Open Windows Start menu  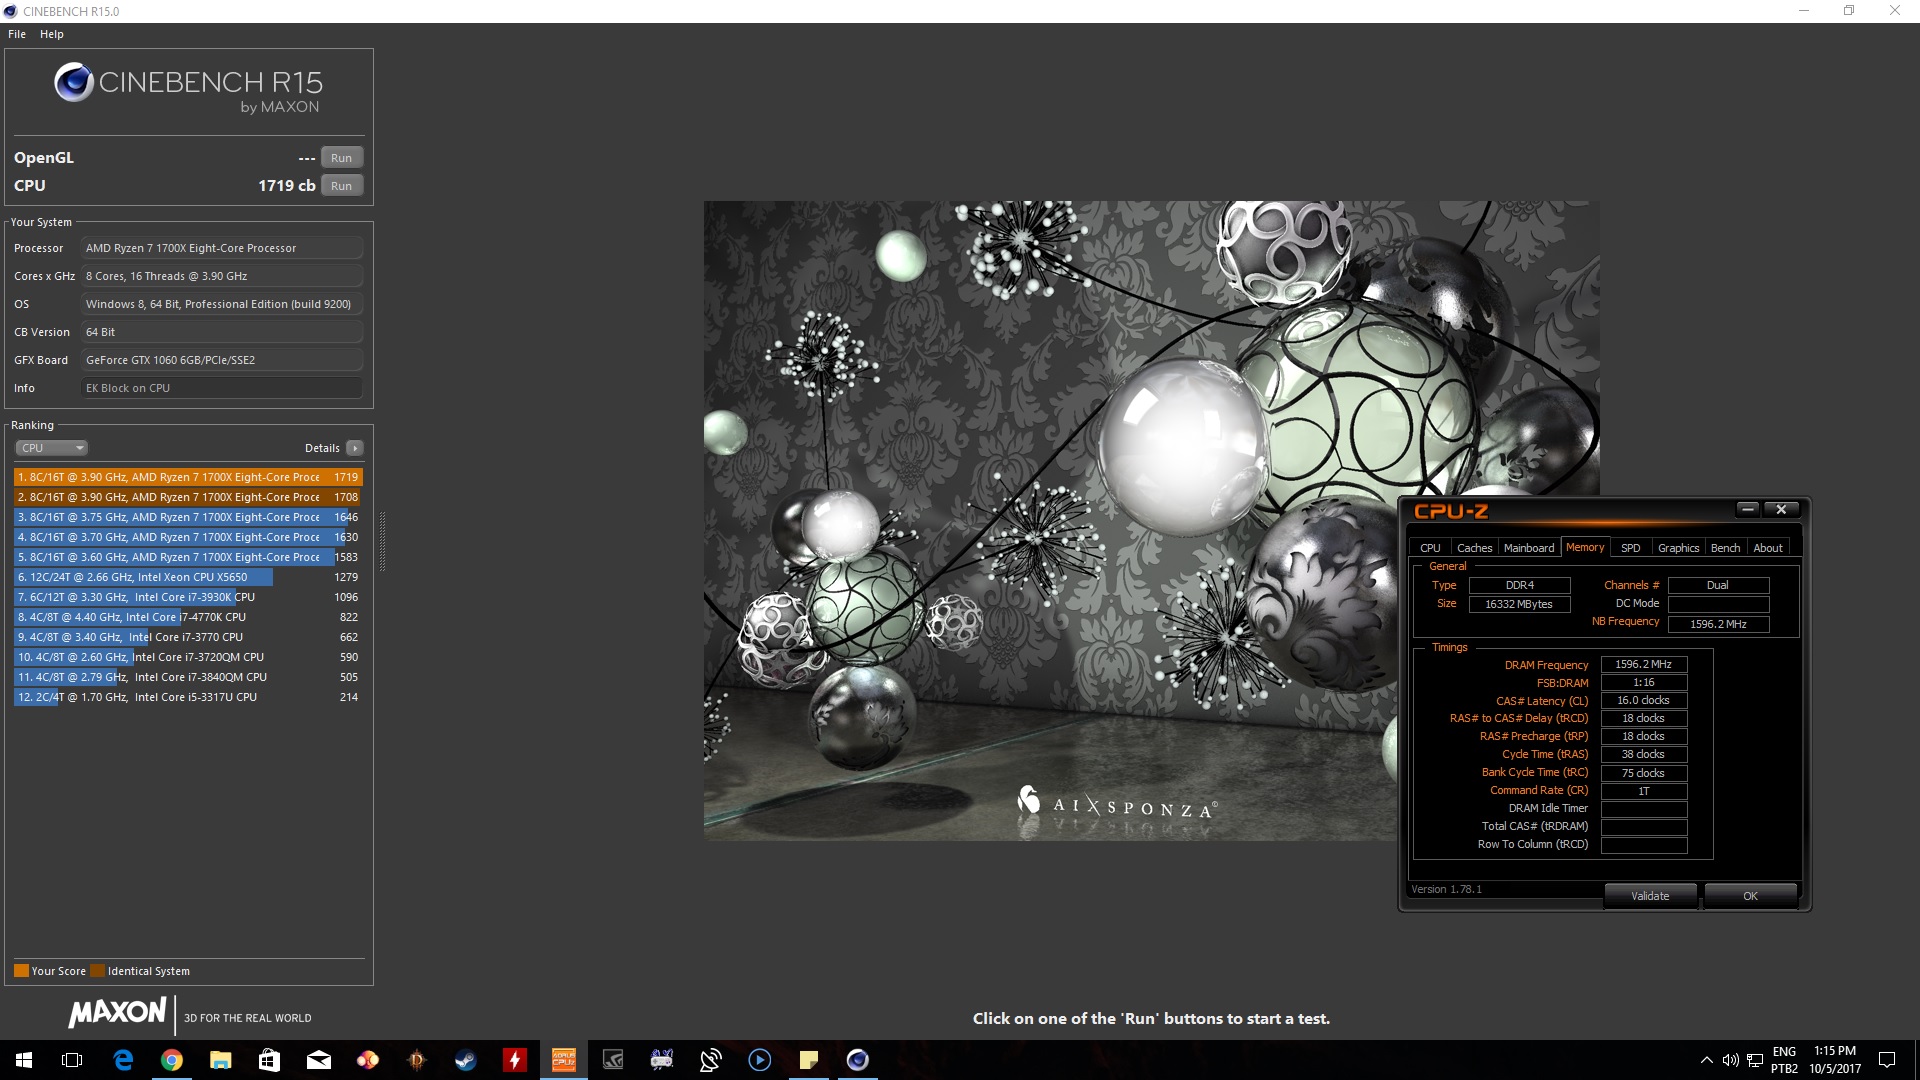pyautogui.click(x=24, y=1060)
